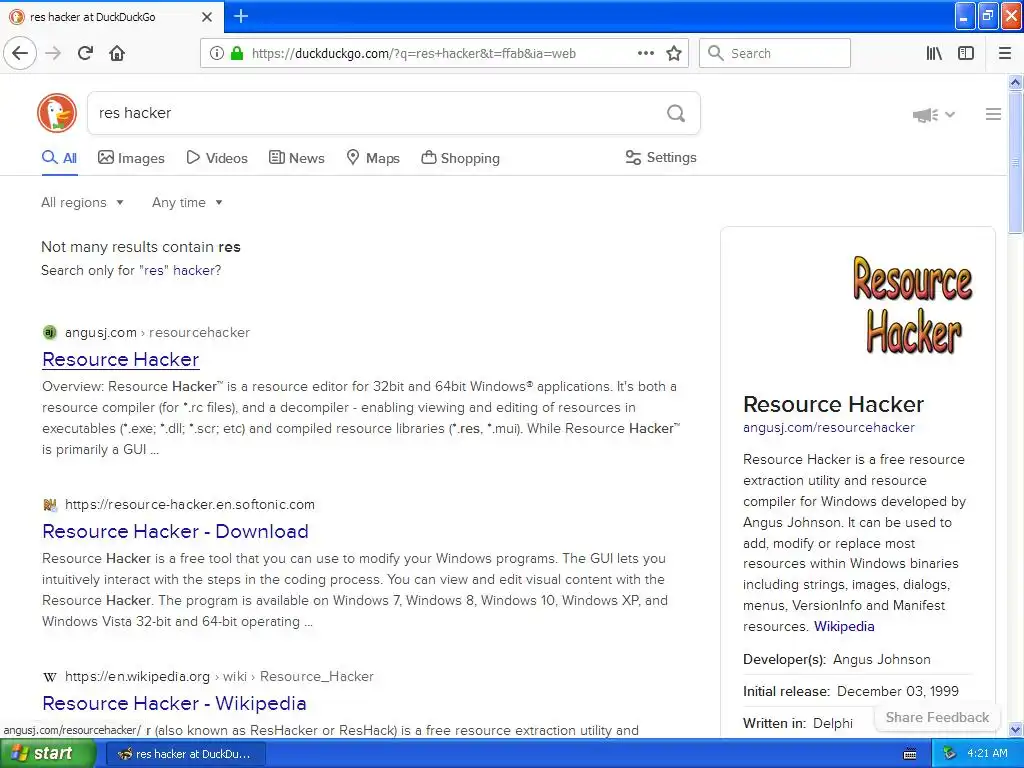Open the search Settings menu
Viewport: 1024px width, 768px height.
pyautogui.click(x=661, y=157)
